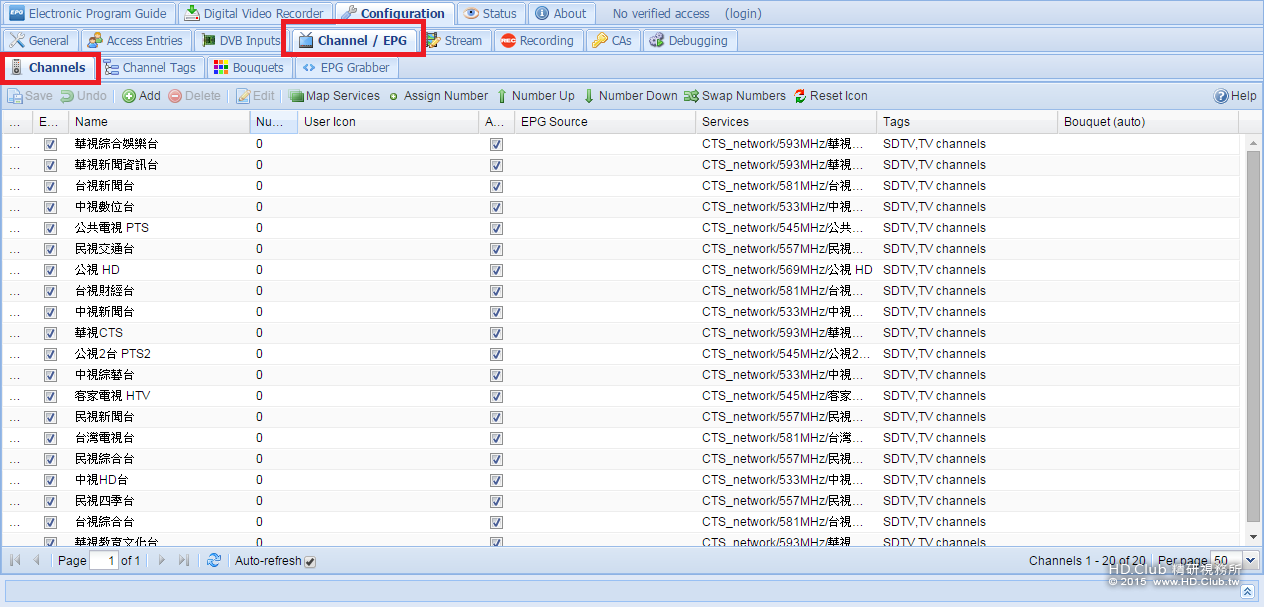This screenshot has width=1264, height=607.
Task: Go to last page button
Action: 183,561
